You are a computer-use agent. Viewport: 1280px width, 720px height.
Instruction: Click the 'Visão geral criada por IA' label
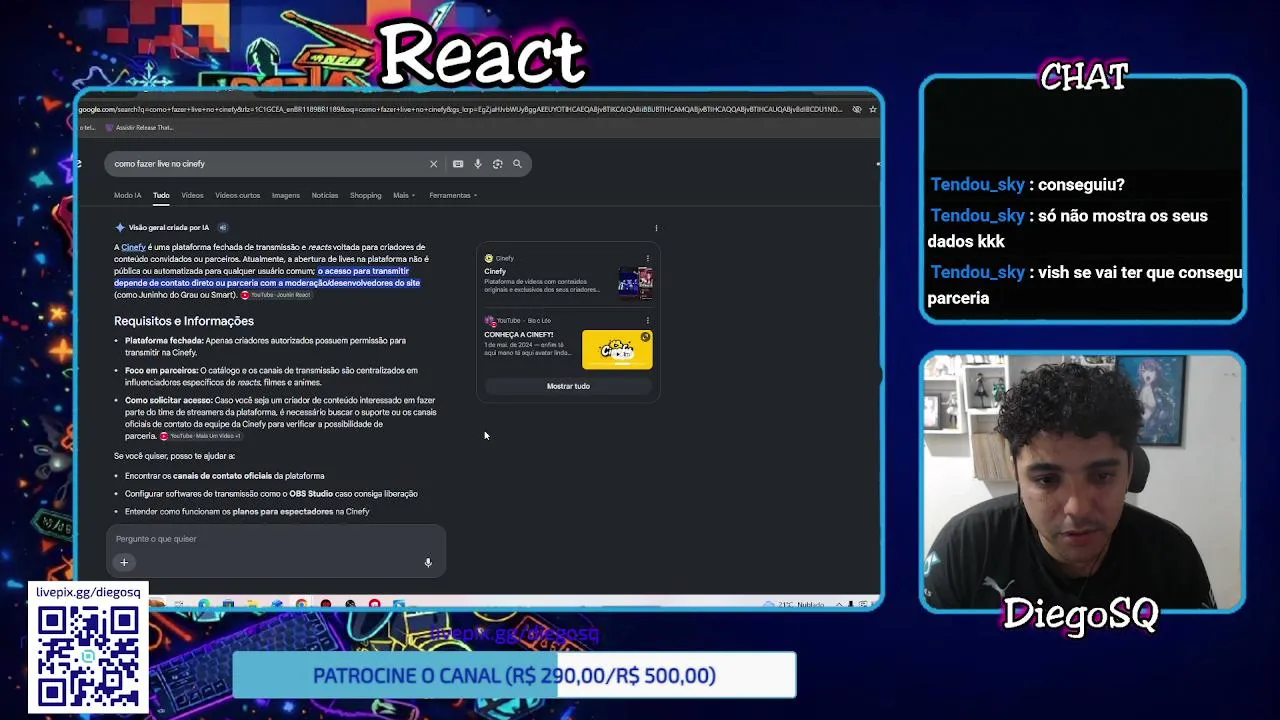click(x=169, y=228)
